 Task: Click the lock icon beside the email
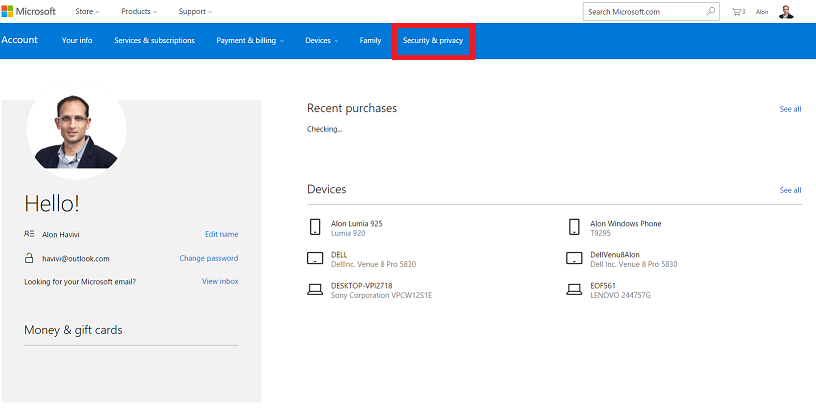(x=29, y=258)
